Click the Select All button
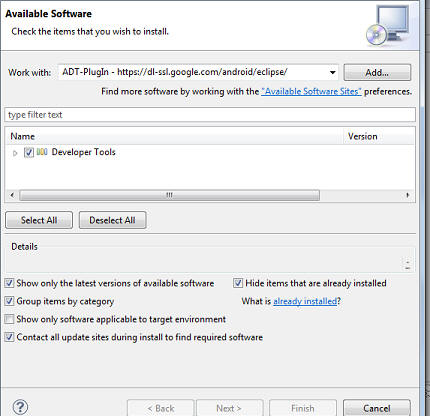The width and height of the screenshot is (430, 416). pyautogui.click(x=39, y=220)
